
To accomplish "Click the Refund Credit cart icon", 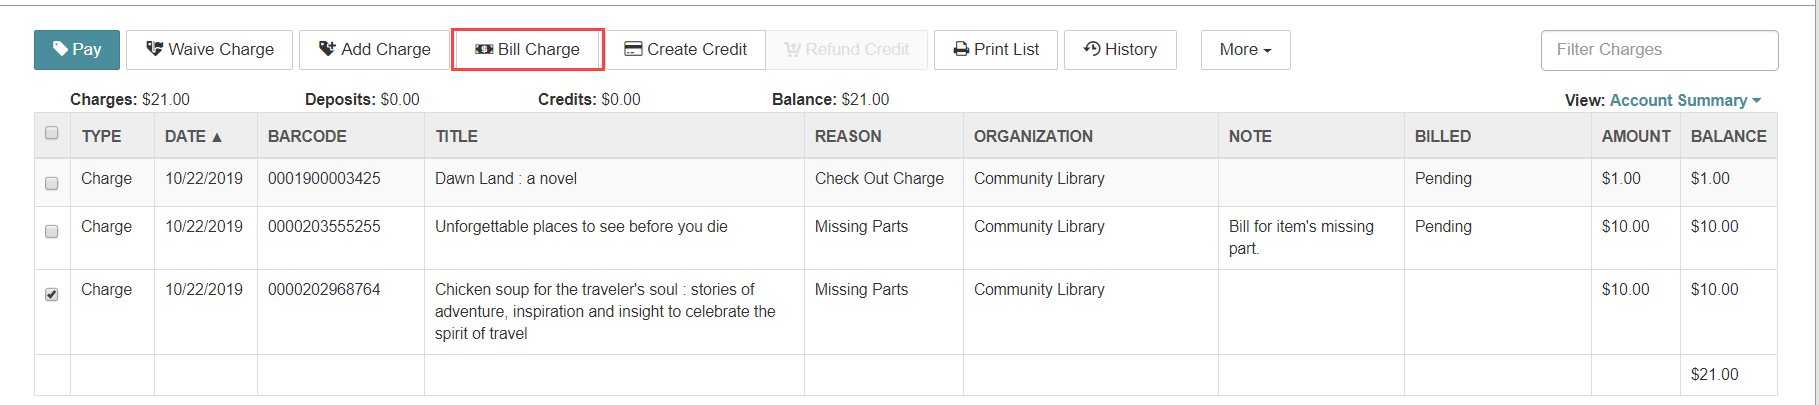I will click(x=793, y=49).
